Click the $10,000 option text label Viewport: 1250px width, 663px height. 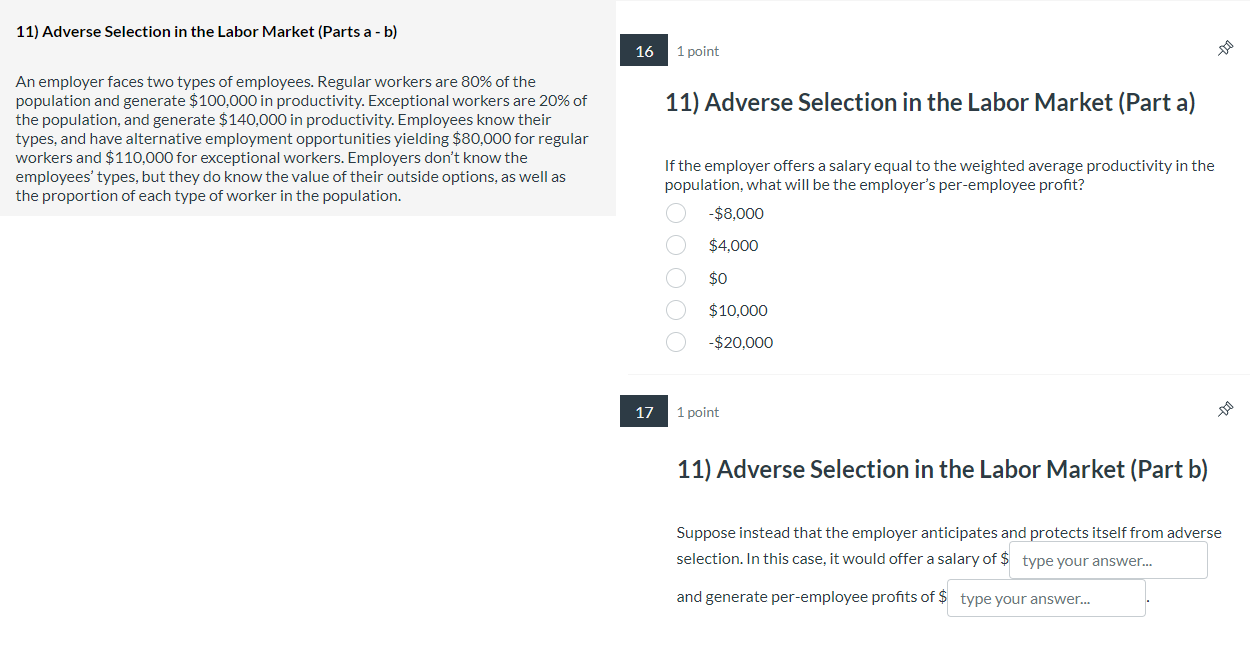(x=738, y=310)
